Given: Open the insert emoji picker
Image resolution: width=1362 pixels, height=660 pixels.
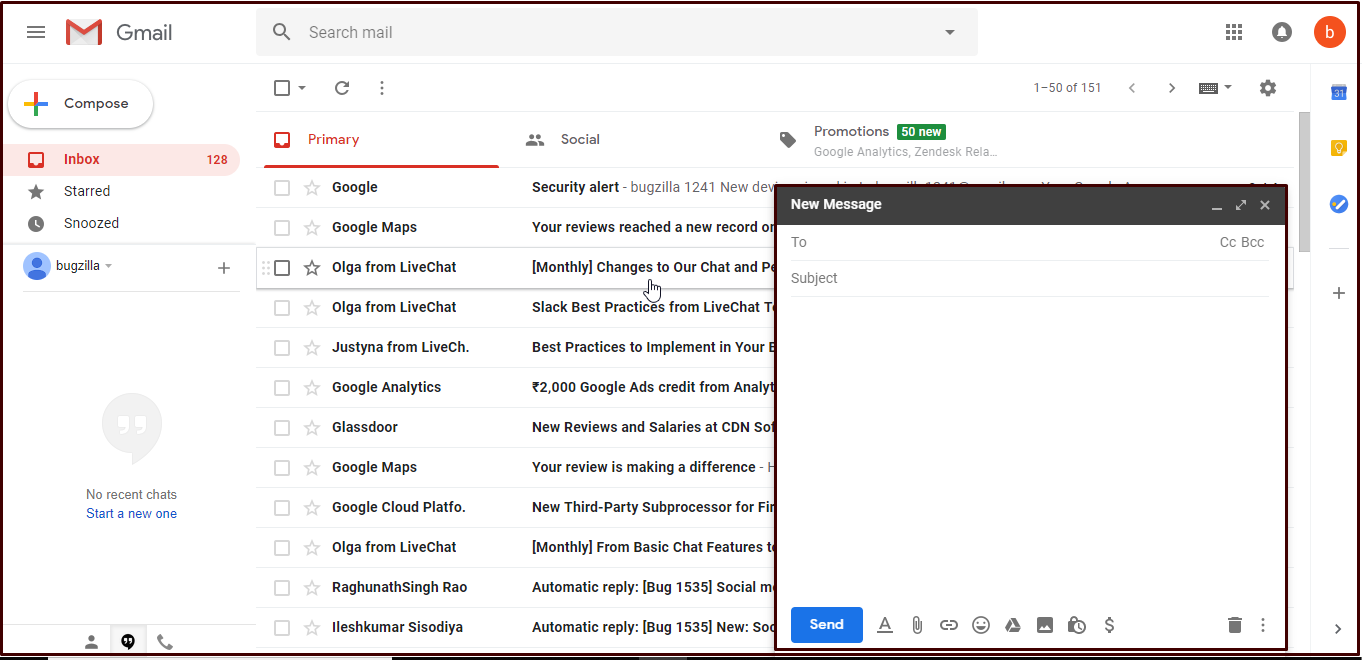Looking at the screenshot, I should pyautogui.click(x=981, y=625).
